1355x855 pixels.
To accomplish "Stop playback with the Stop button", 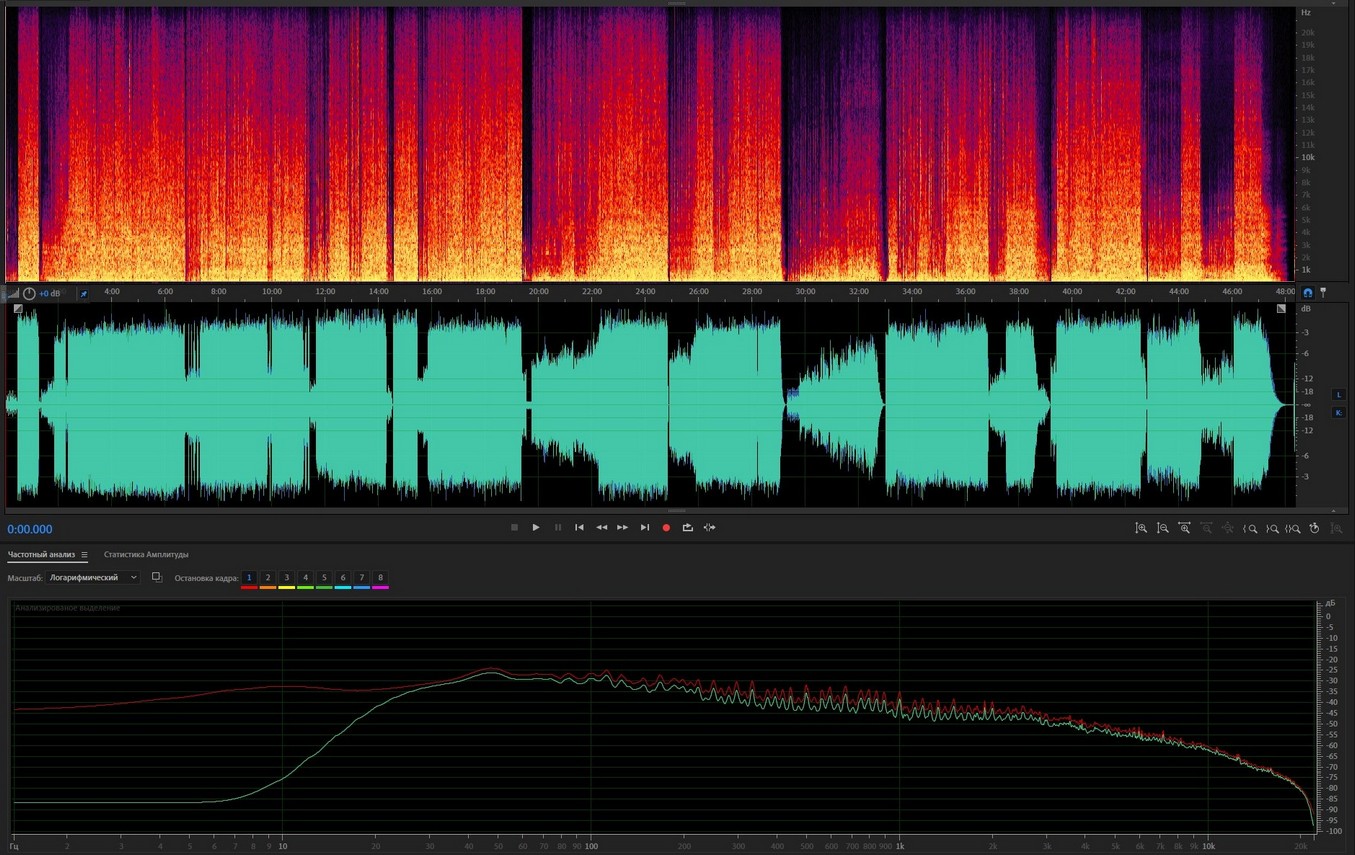I will click(x=514, y=527).
